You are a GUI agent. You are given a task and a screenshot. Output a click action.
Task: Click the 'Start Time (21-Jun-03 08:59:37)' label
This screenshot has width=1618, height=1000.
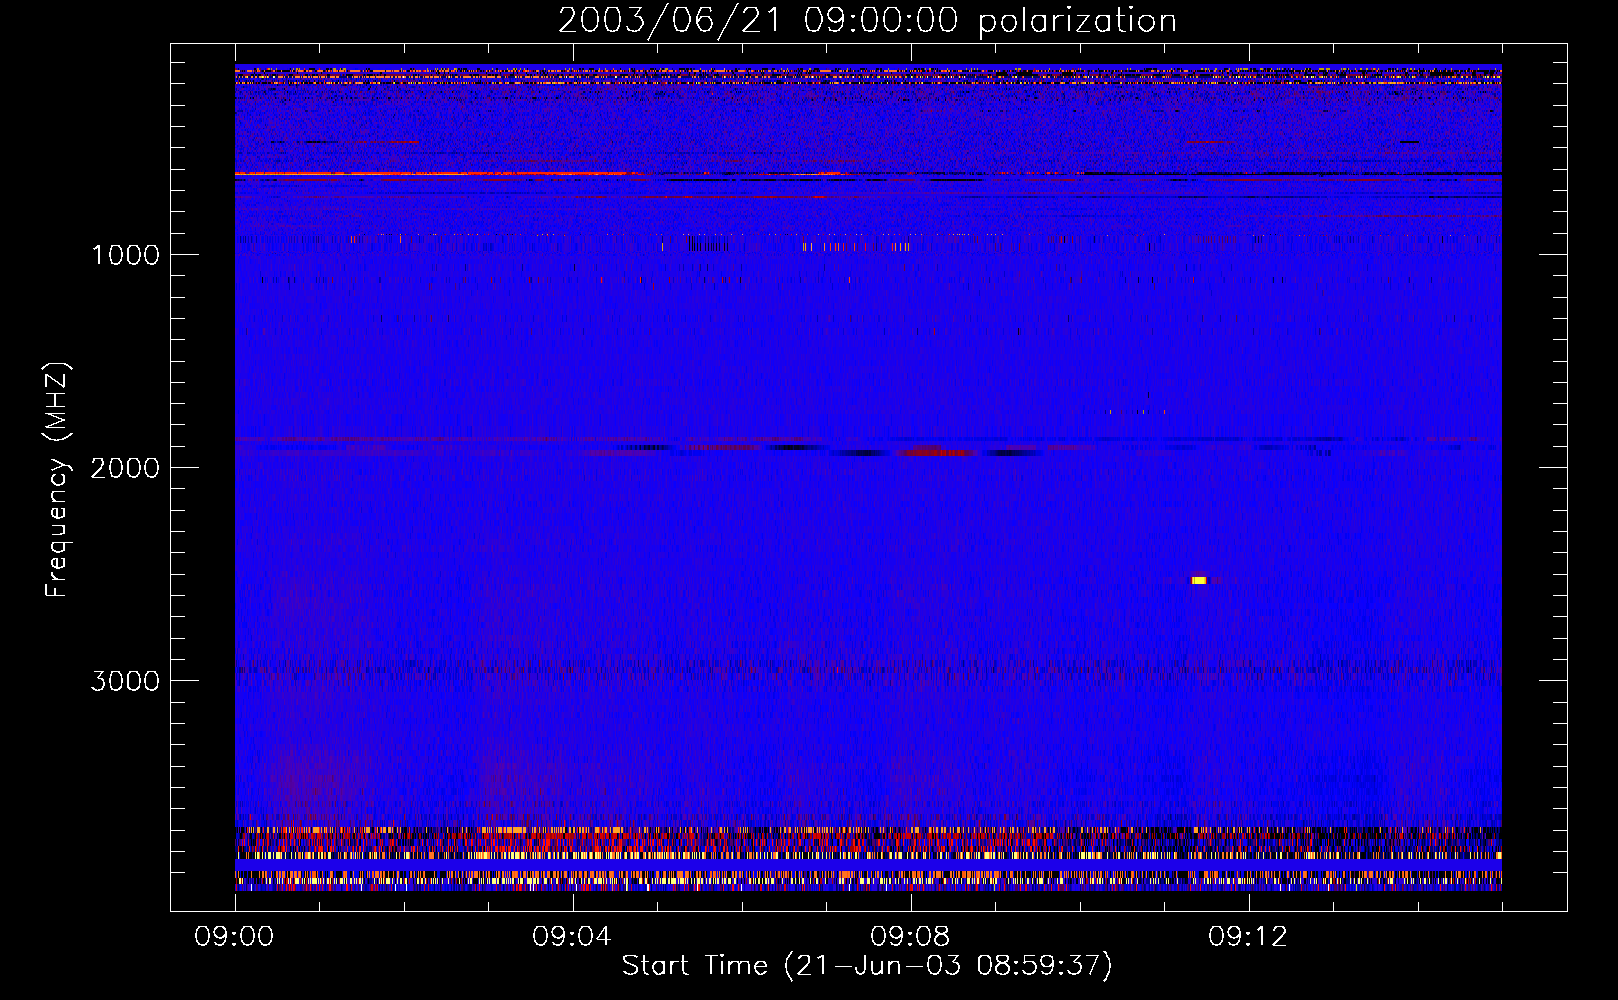[x=867, y=966]
